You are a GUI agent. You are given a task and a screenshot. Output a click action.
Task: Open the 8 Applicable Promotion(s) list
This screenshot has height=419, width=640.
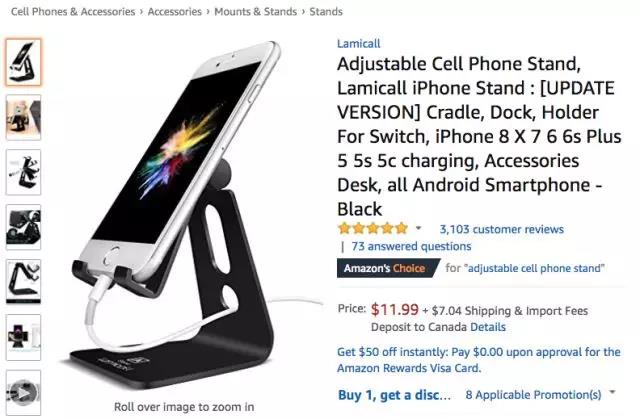[533, 395]
